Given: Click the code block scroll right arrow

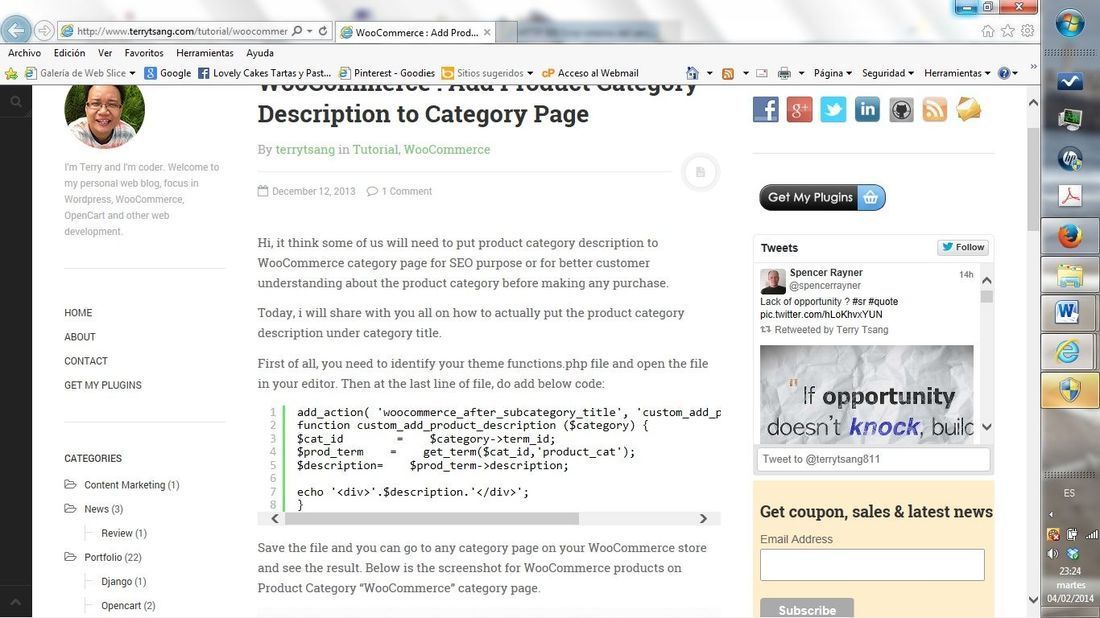Looking at the screenshot, I should [703, 518].
